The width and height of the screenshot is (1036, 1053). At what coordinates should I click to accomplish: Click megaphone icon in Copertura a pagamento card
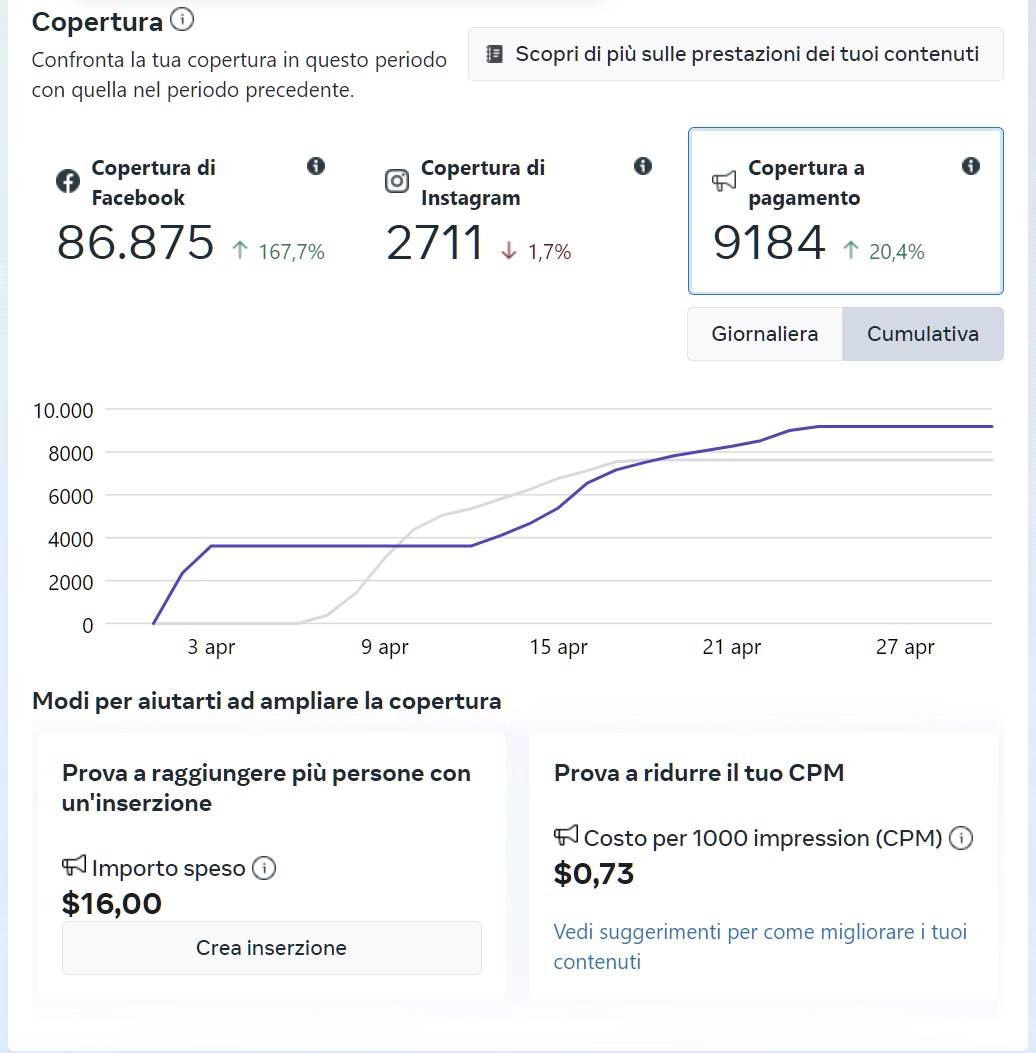click(x=724, y=181)
